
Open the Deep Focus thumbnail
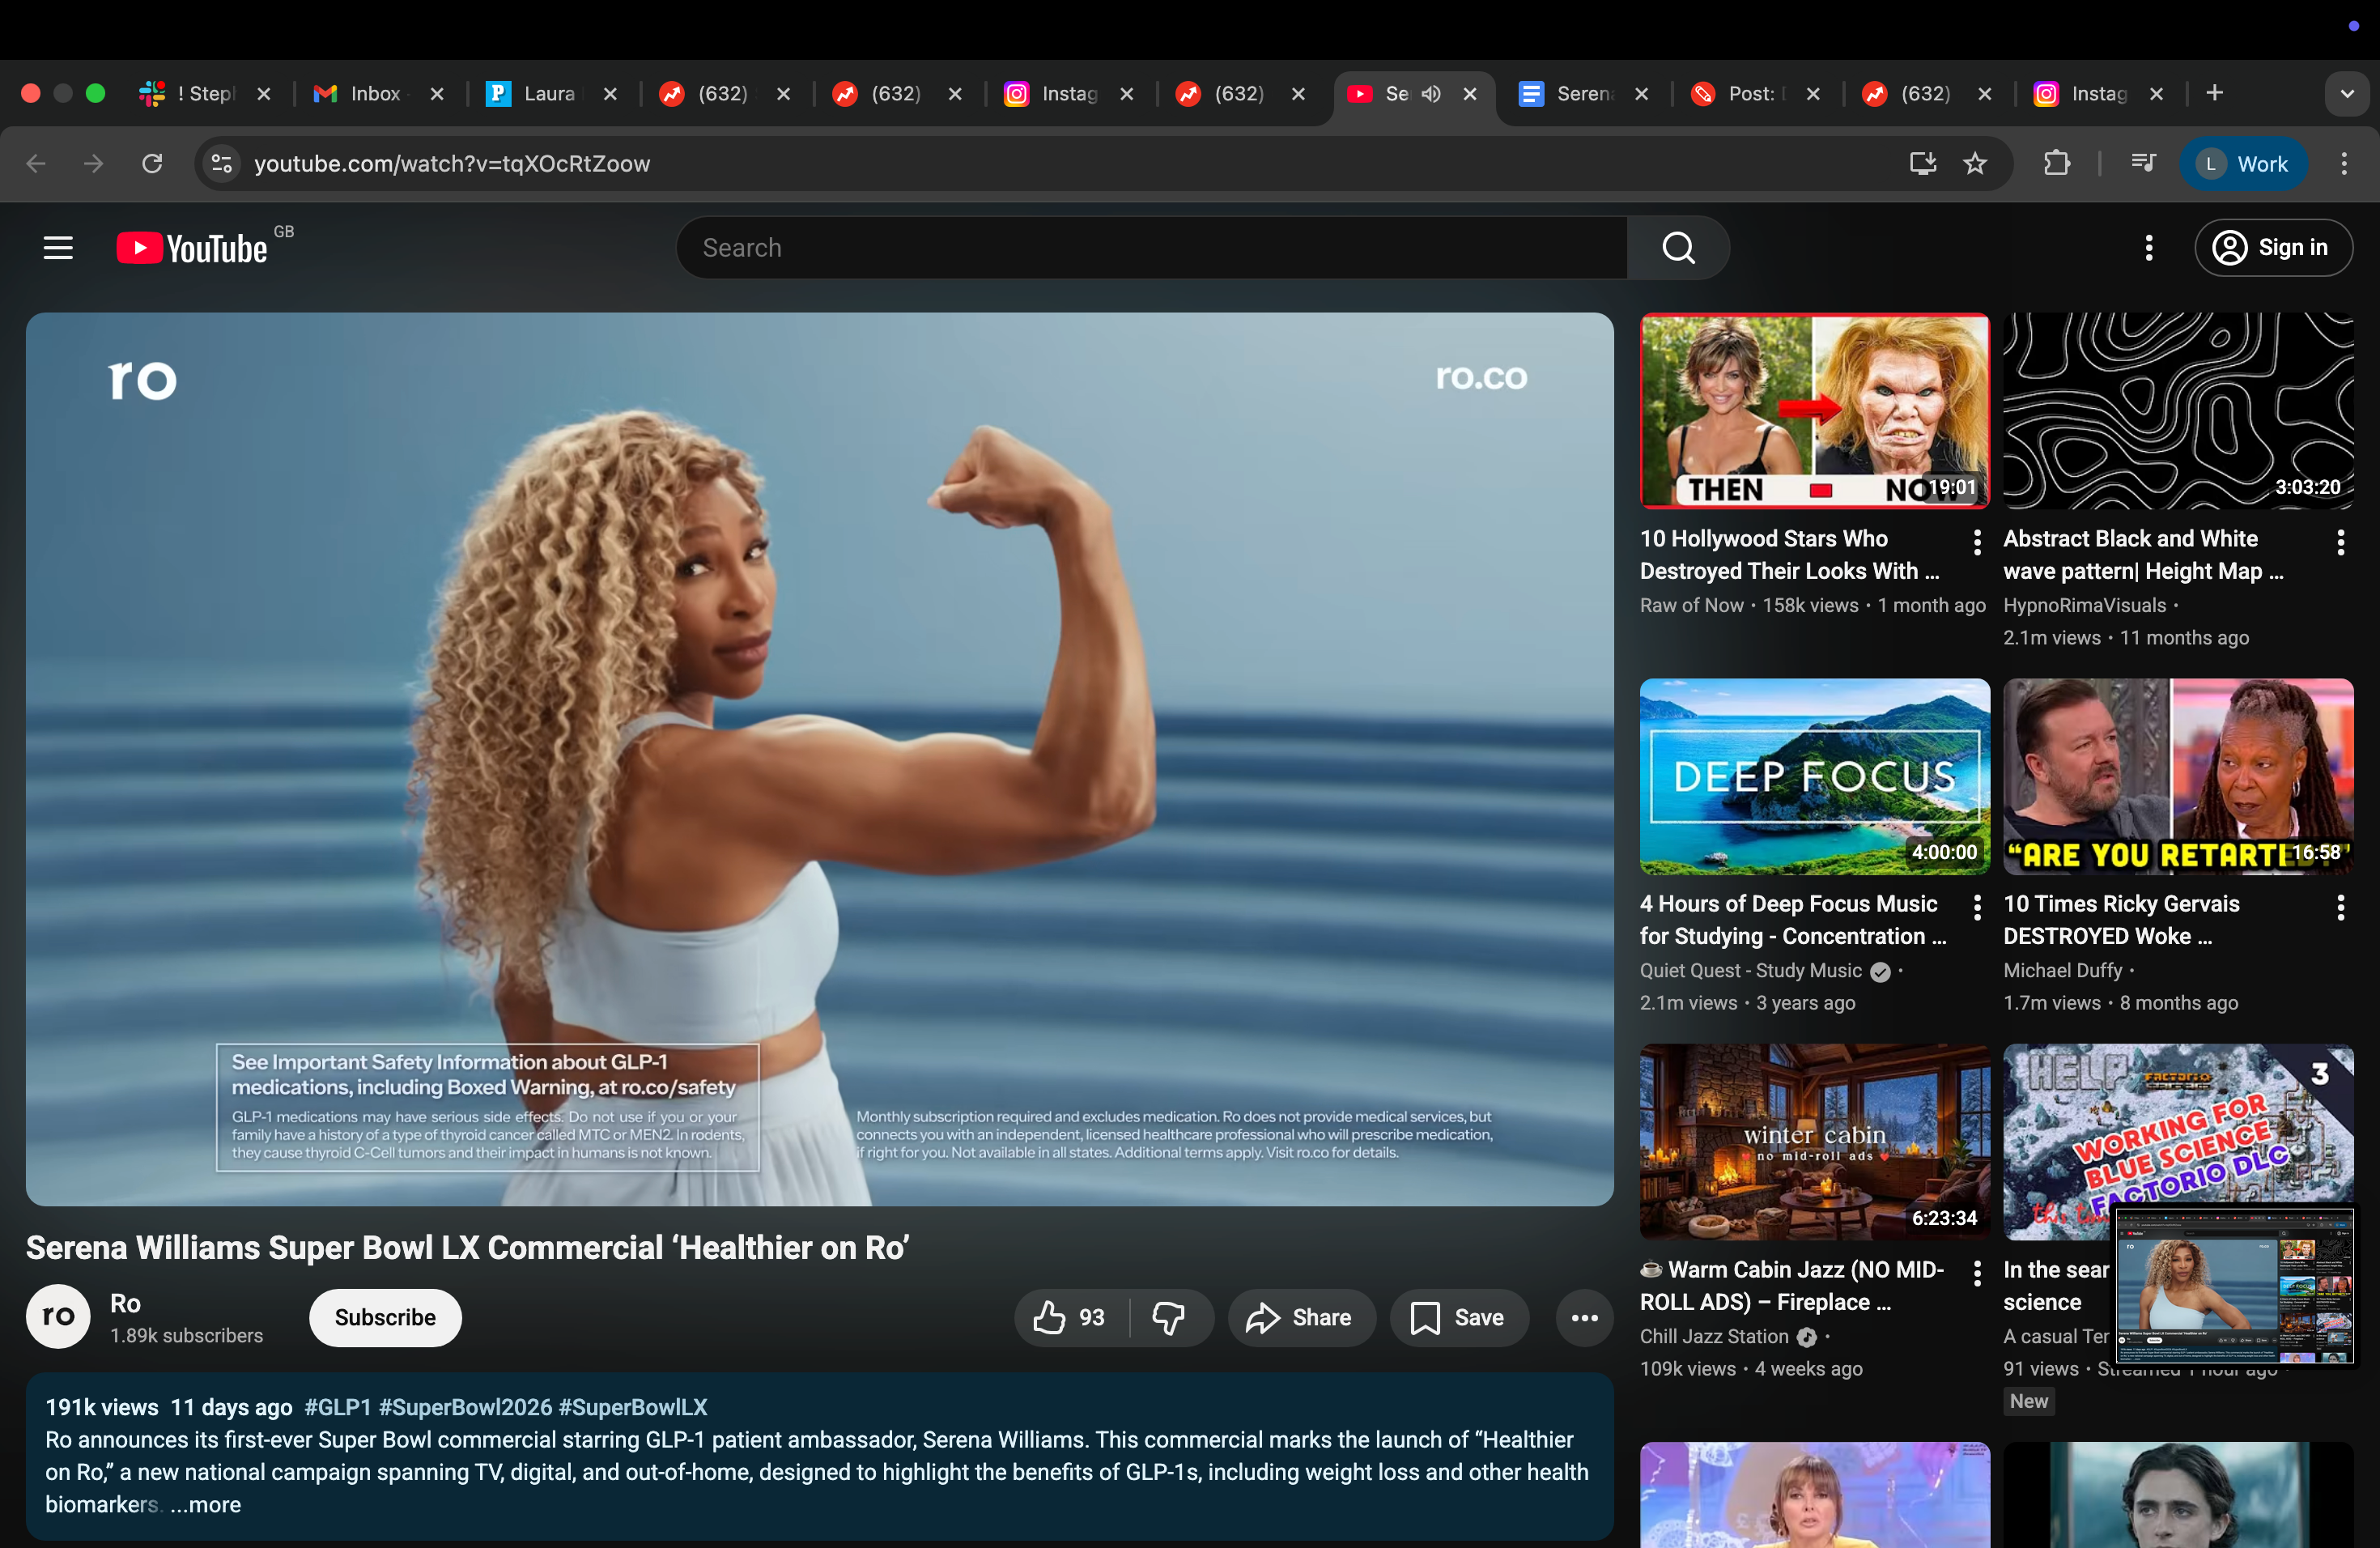(1814, 776)
